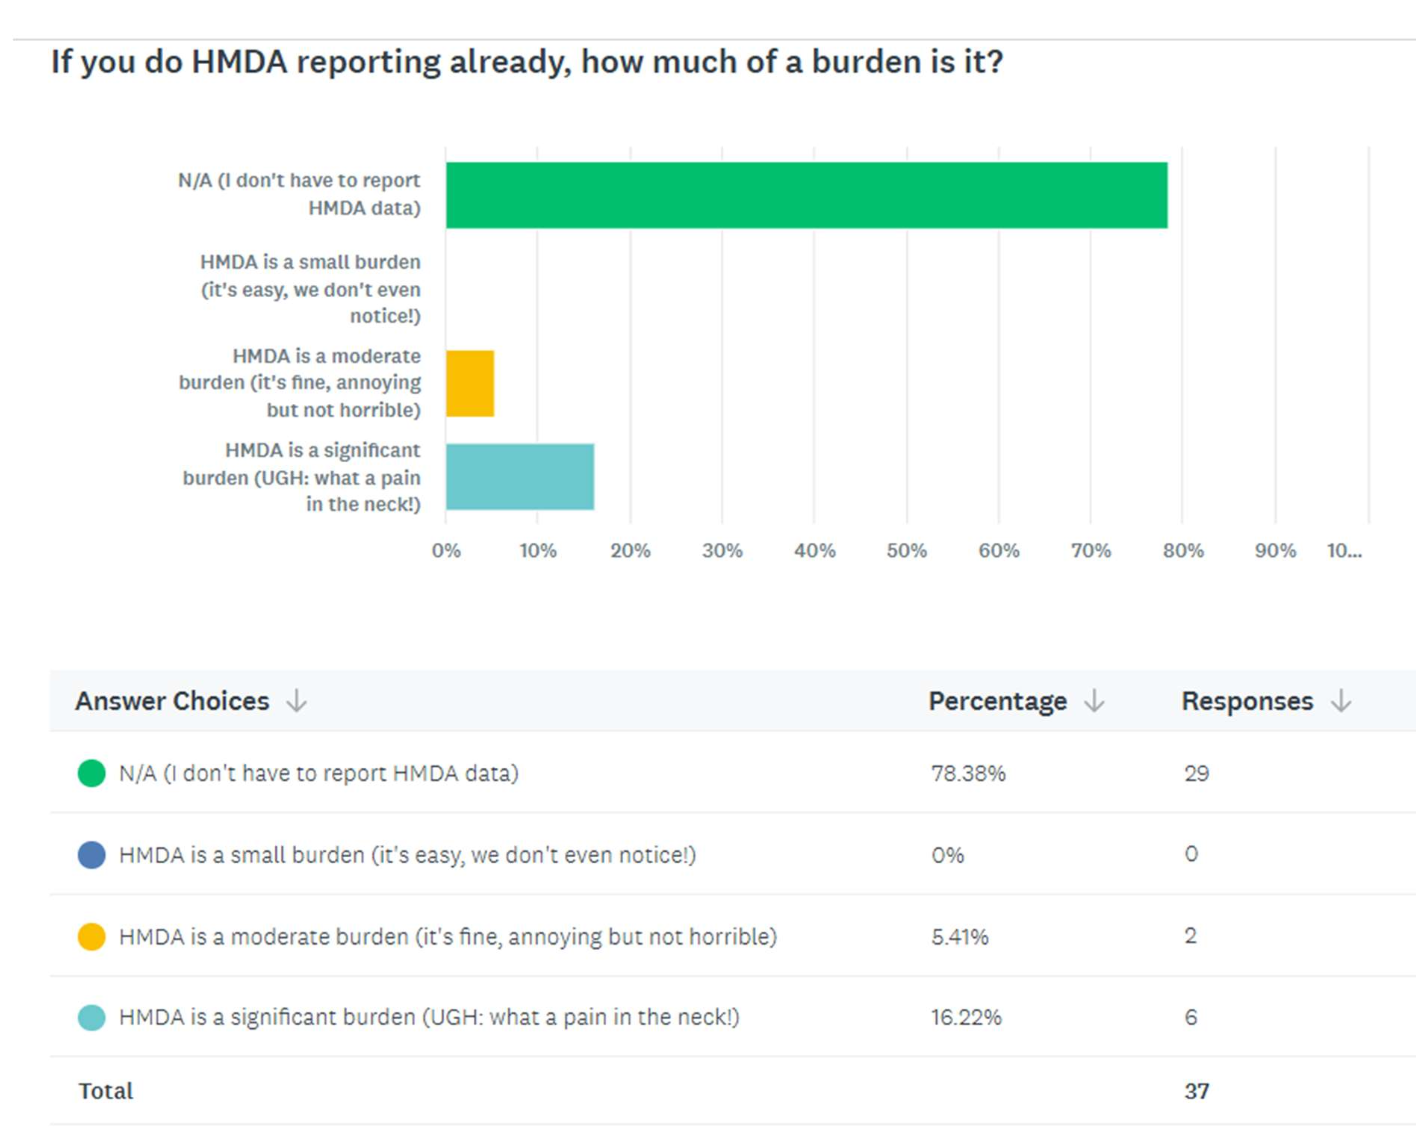
Task: Click the Responses sort arrow
Action: 1341,701
